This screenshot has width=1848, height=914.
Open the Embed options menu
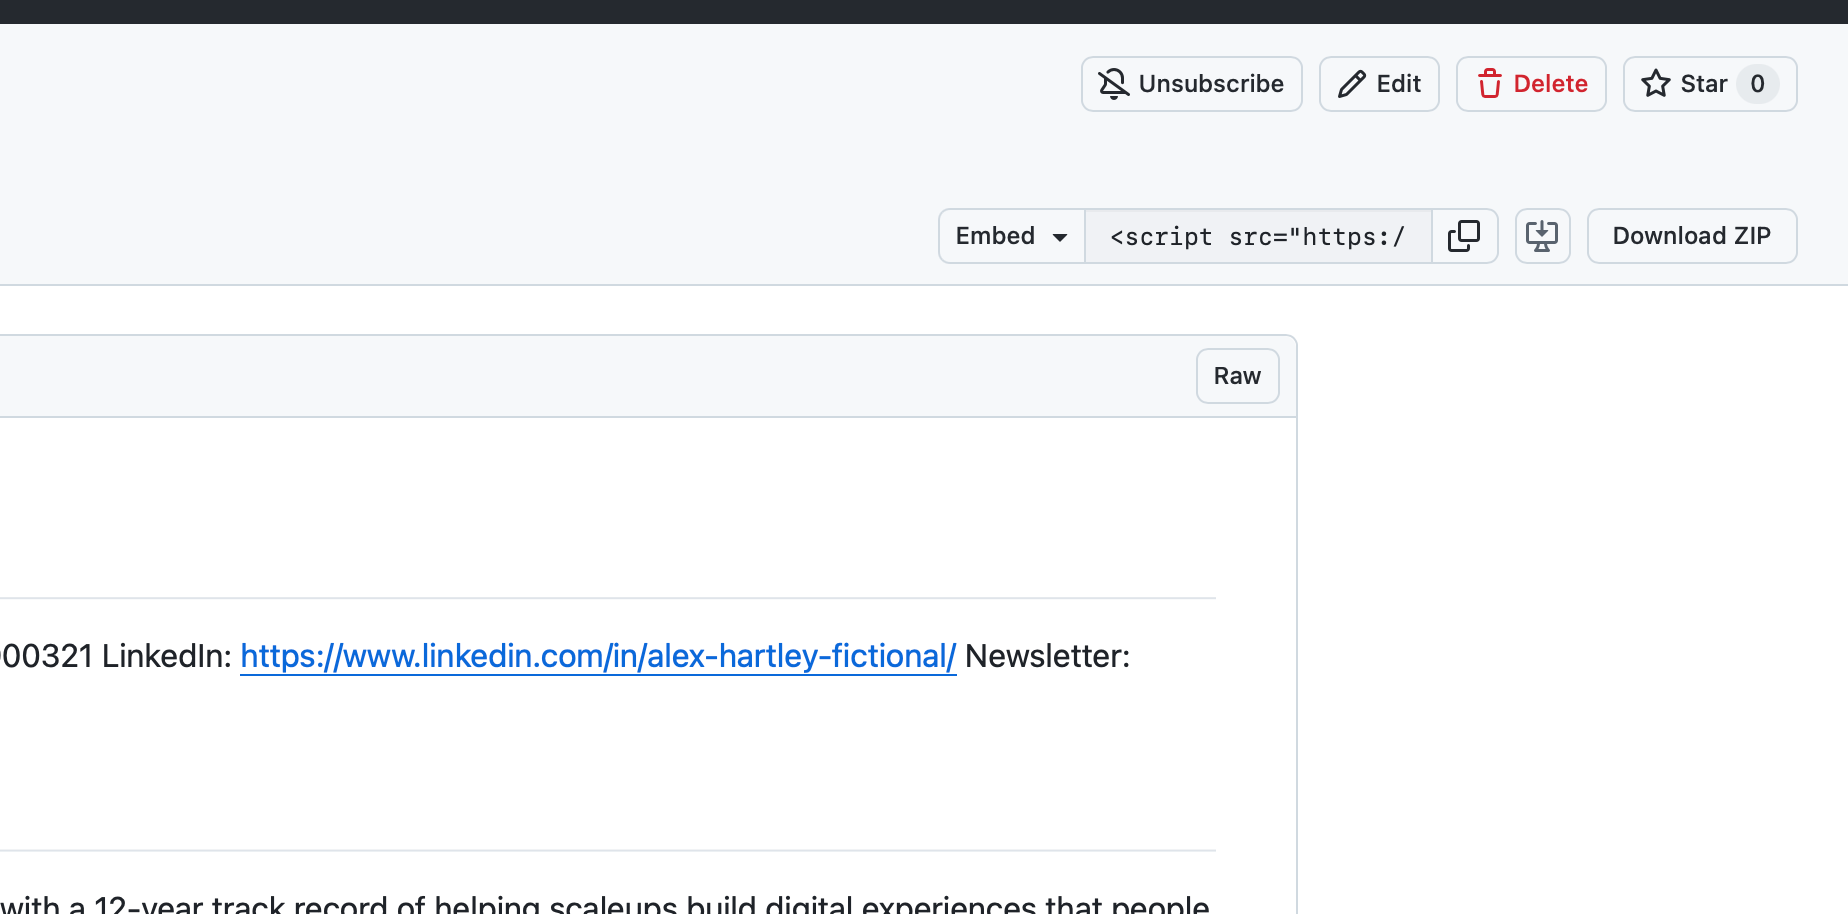click(x=996, y=236)
